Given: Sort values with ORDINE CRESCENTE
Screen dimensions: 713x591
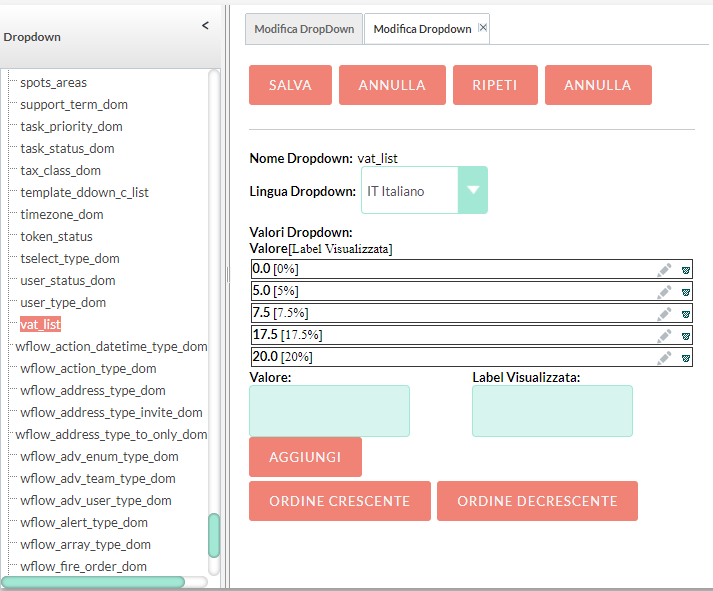Looking at the screenshot, I should (339, 501).
